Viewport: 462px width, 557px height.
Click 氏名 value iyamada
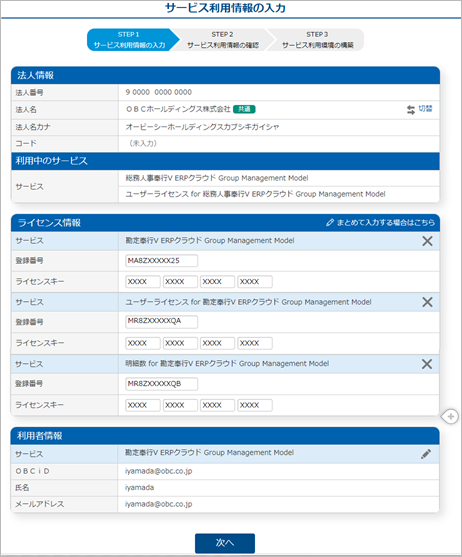pyautogui.click(x=139, y=487)
